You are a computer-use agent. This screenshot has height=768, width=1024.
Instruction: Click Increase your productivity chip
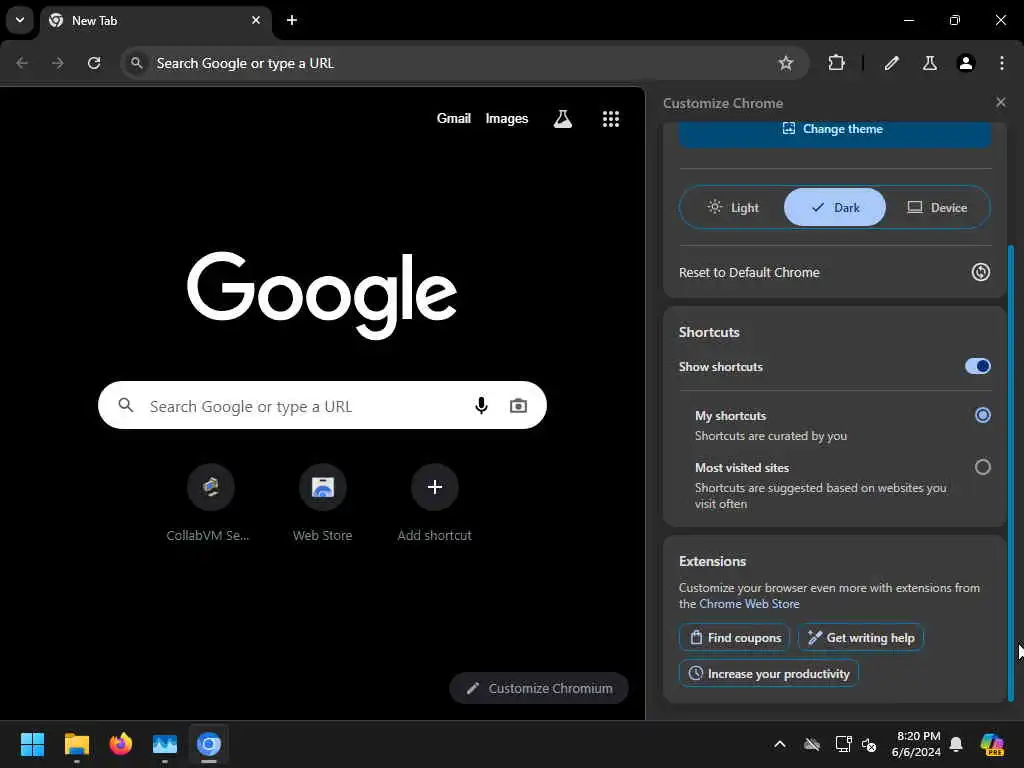click(x=769, y=673)
